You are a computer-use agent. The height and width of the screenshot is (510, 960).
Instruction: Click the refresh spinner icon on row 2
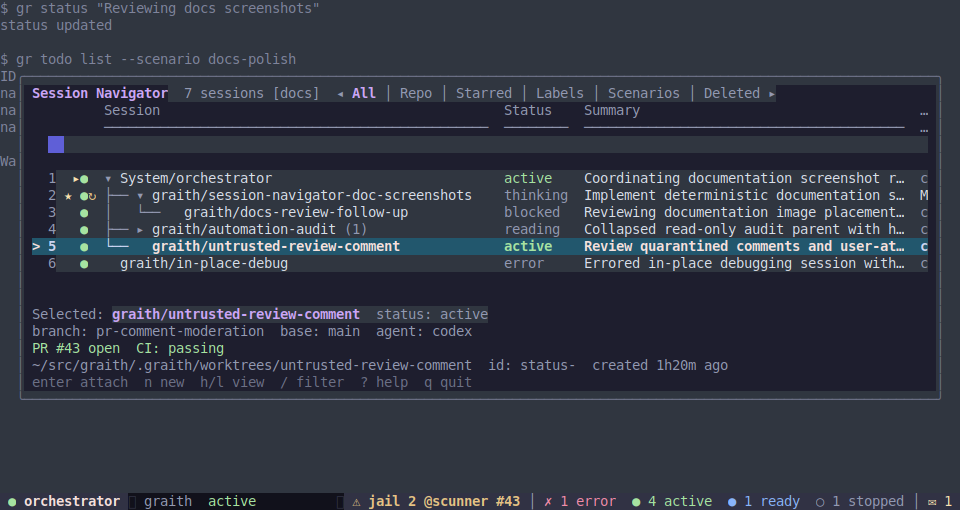point(92,196)
